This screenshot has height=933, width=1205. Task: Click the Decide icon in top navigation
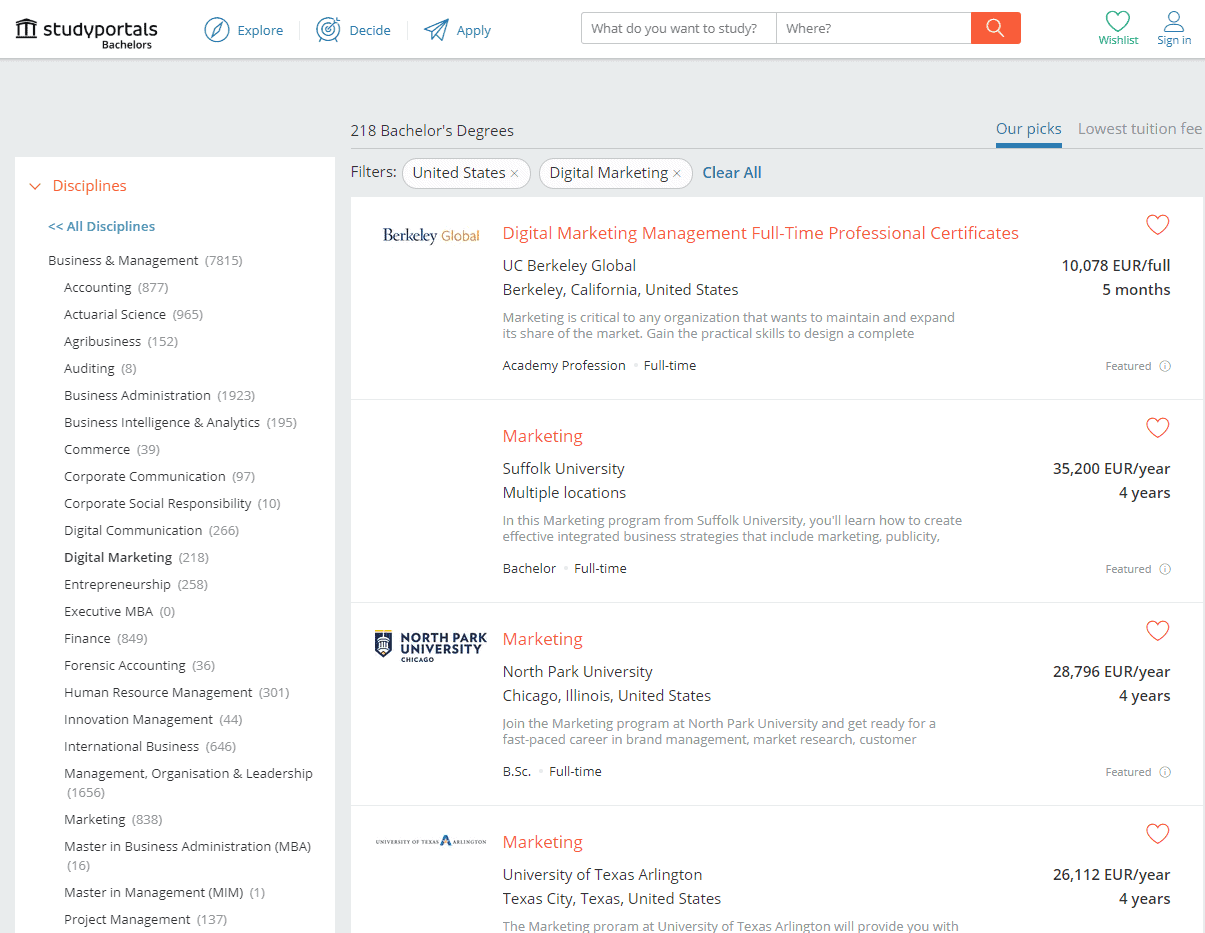click(328, 30)
